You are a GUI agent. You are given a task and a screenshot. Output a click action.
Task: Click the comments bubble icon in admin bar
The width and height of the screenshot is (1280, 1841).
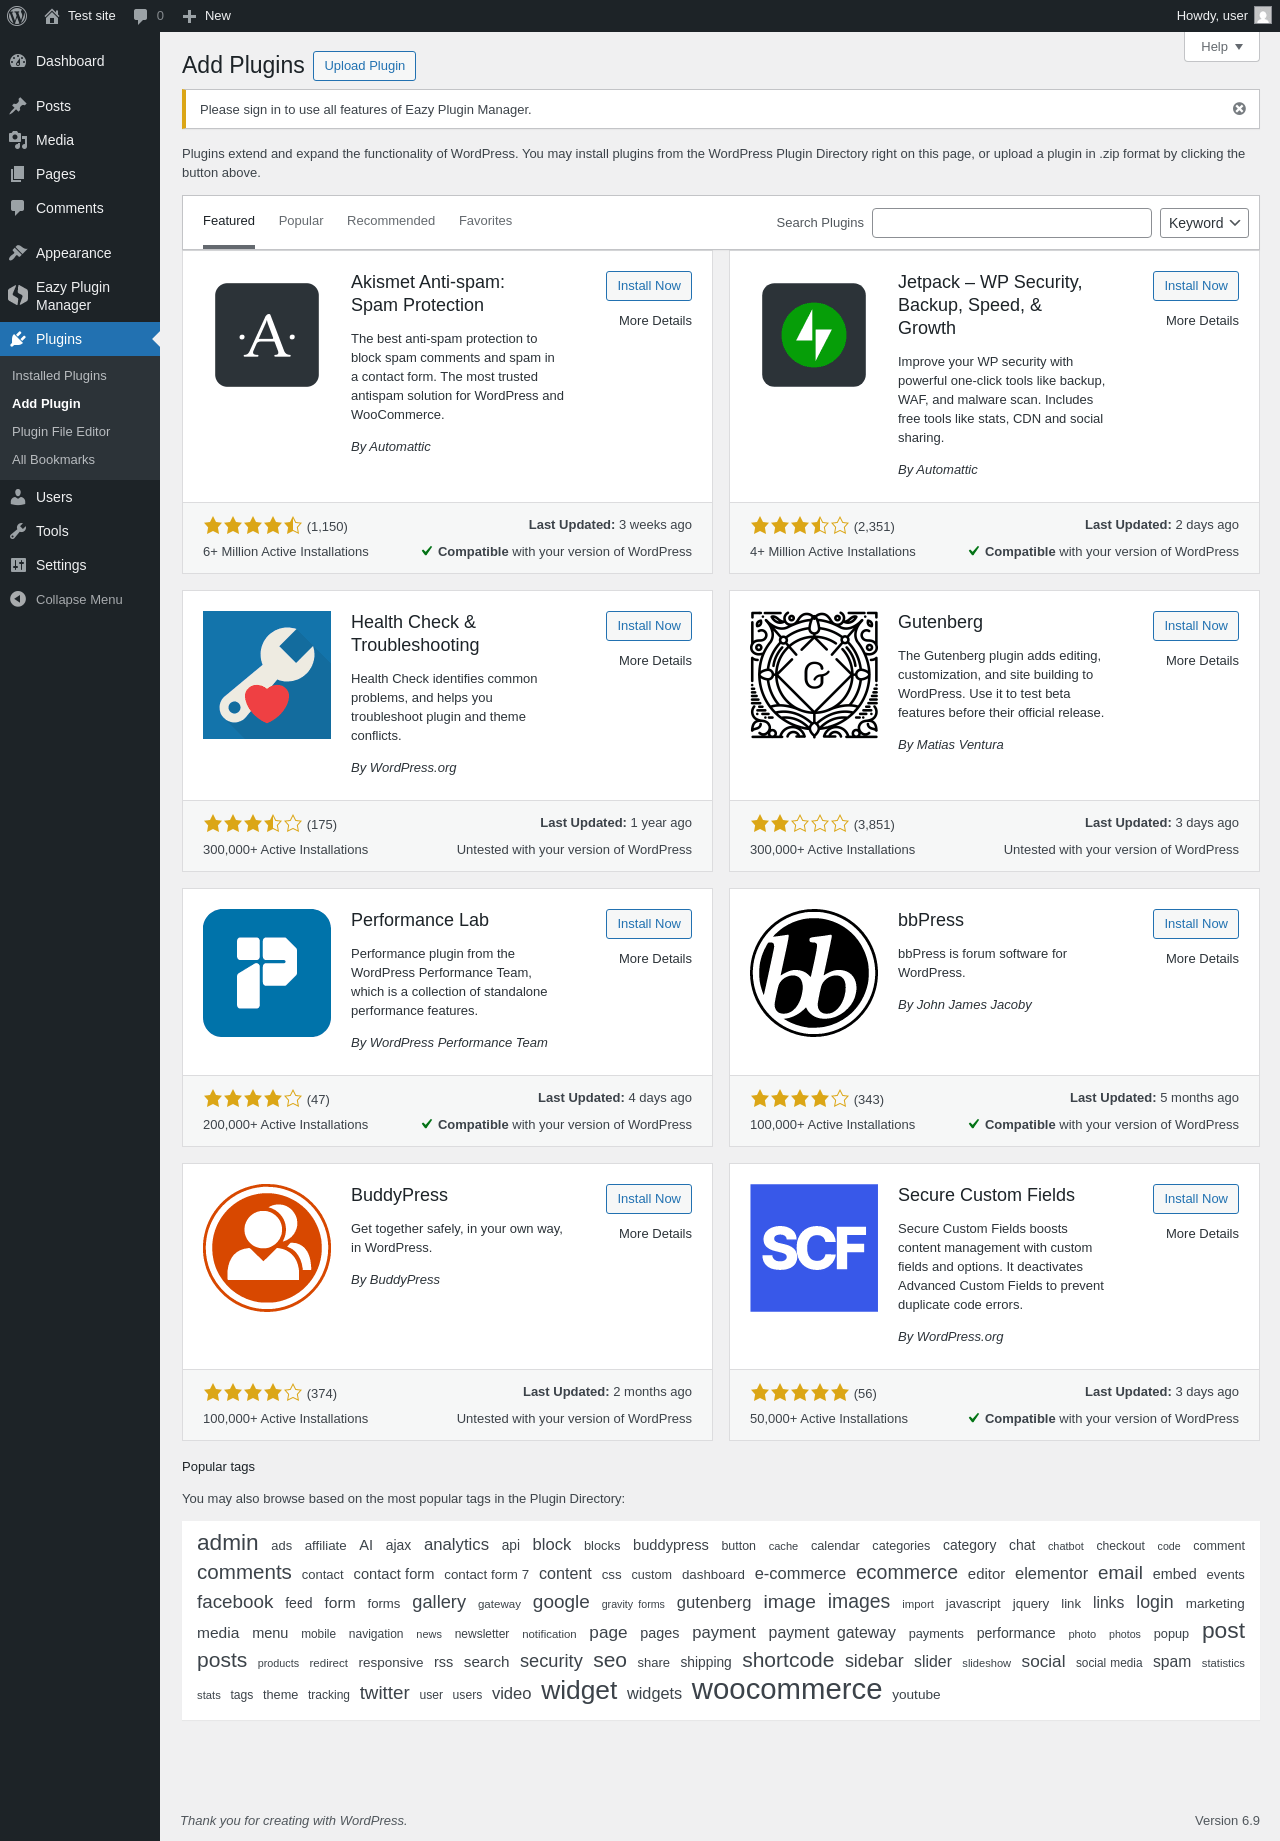140,16
